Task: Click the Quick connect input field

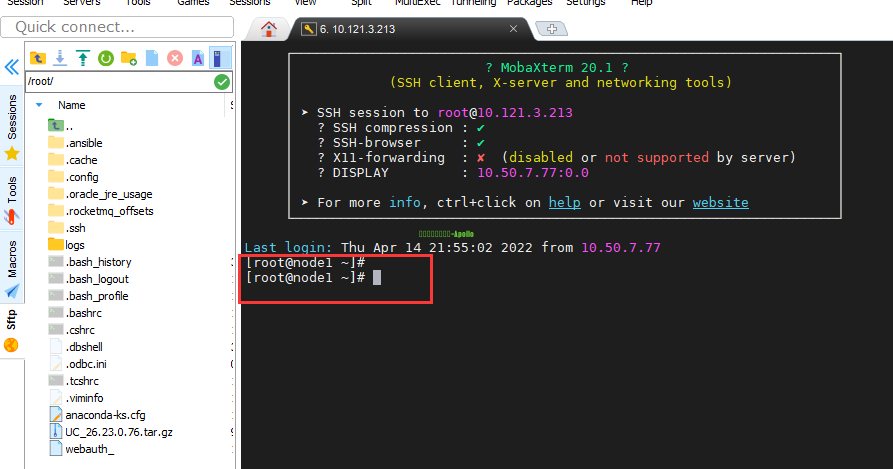Action: tap(120, 27)
